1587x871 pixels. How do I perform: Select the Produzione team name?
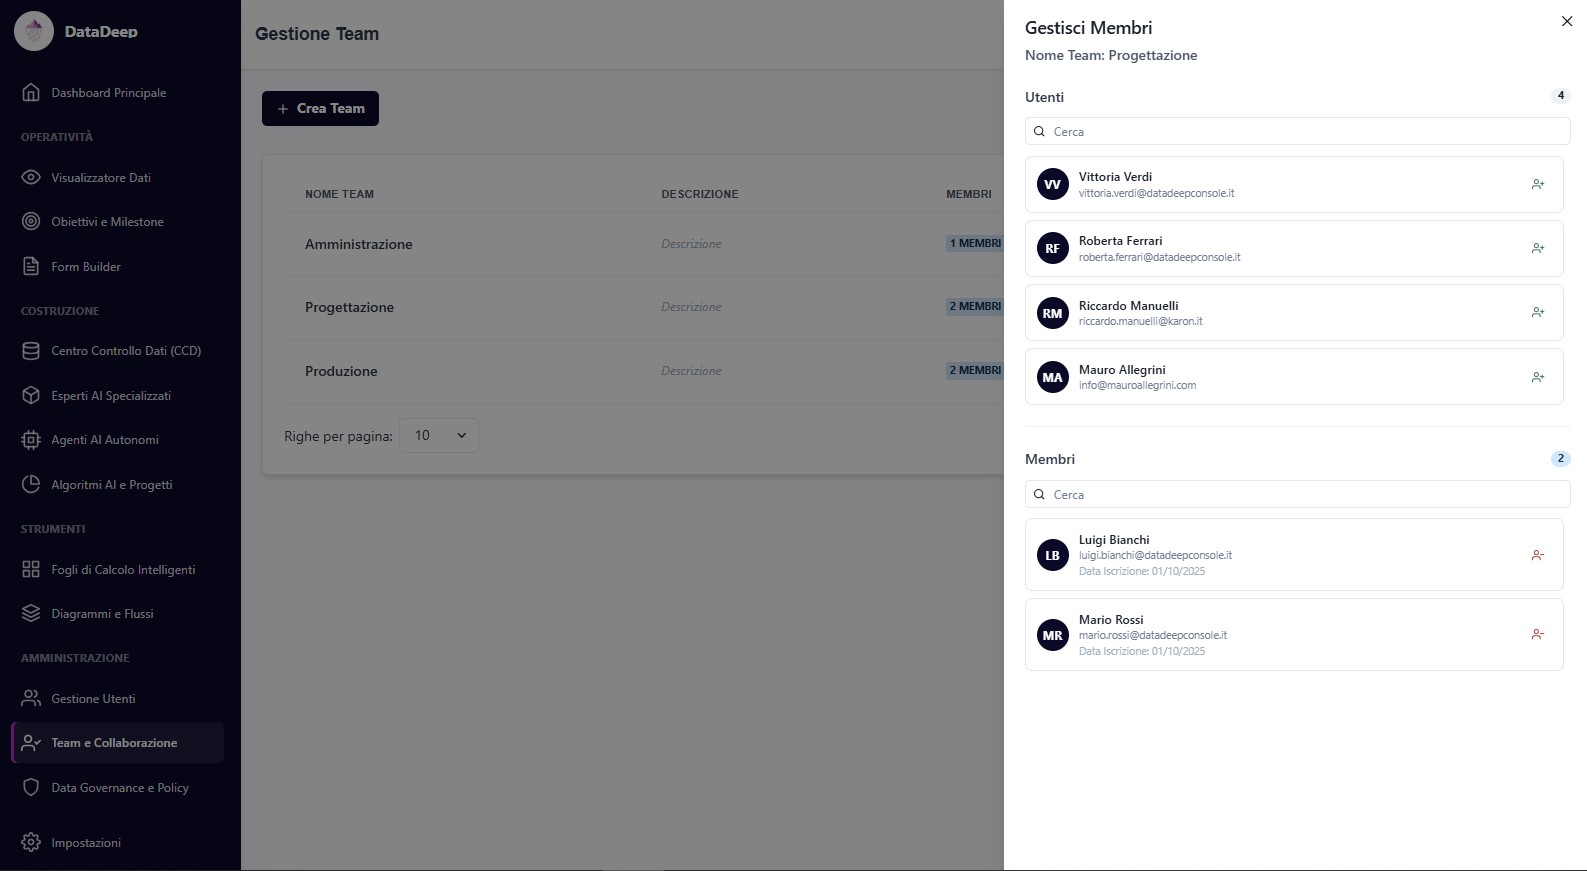[x=341, y=371]
